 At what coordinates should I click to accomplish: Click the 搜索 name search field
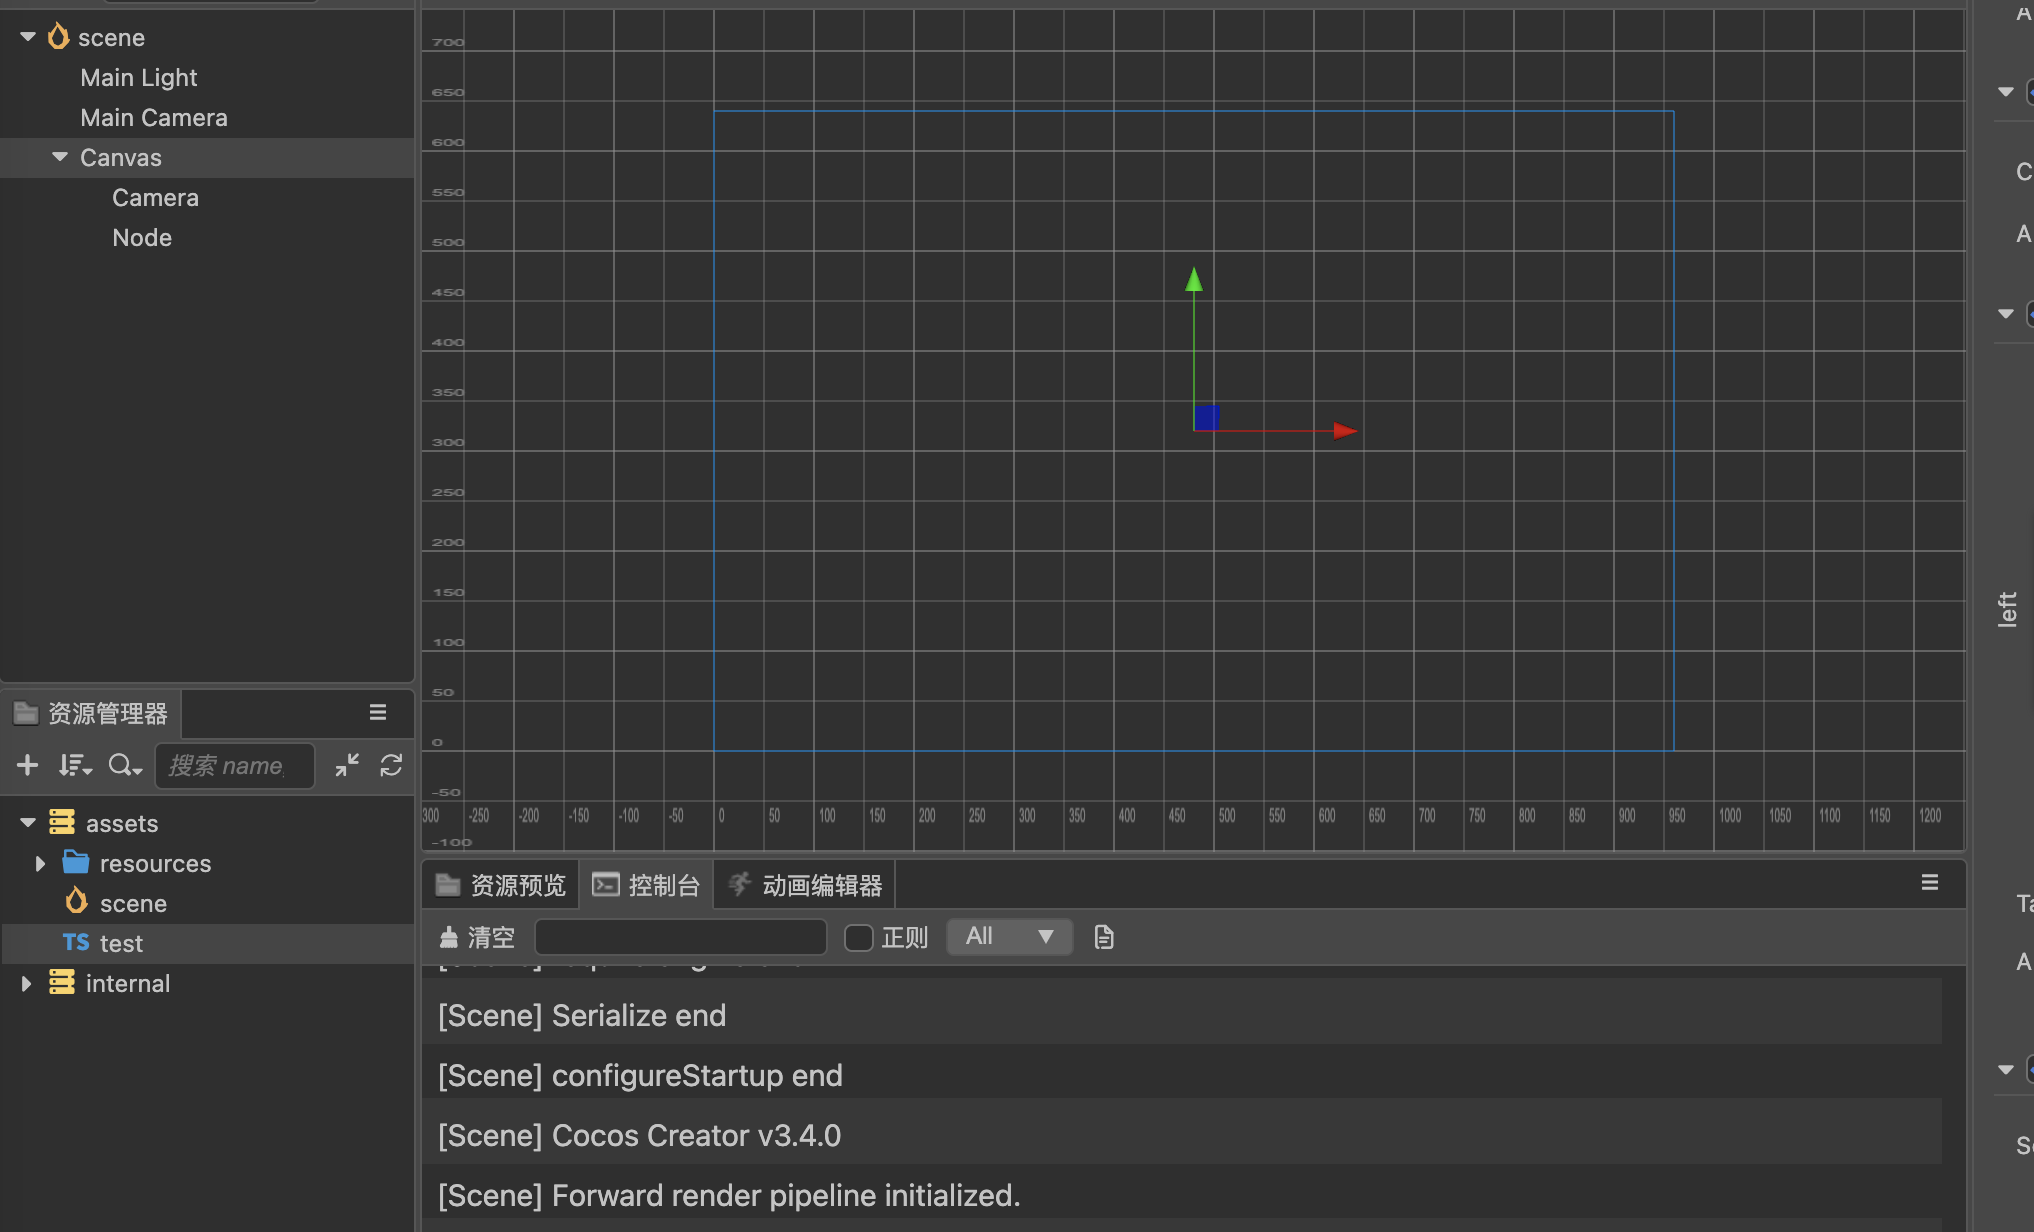coord(234,765)
